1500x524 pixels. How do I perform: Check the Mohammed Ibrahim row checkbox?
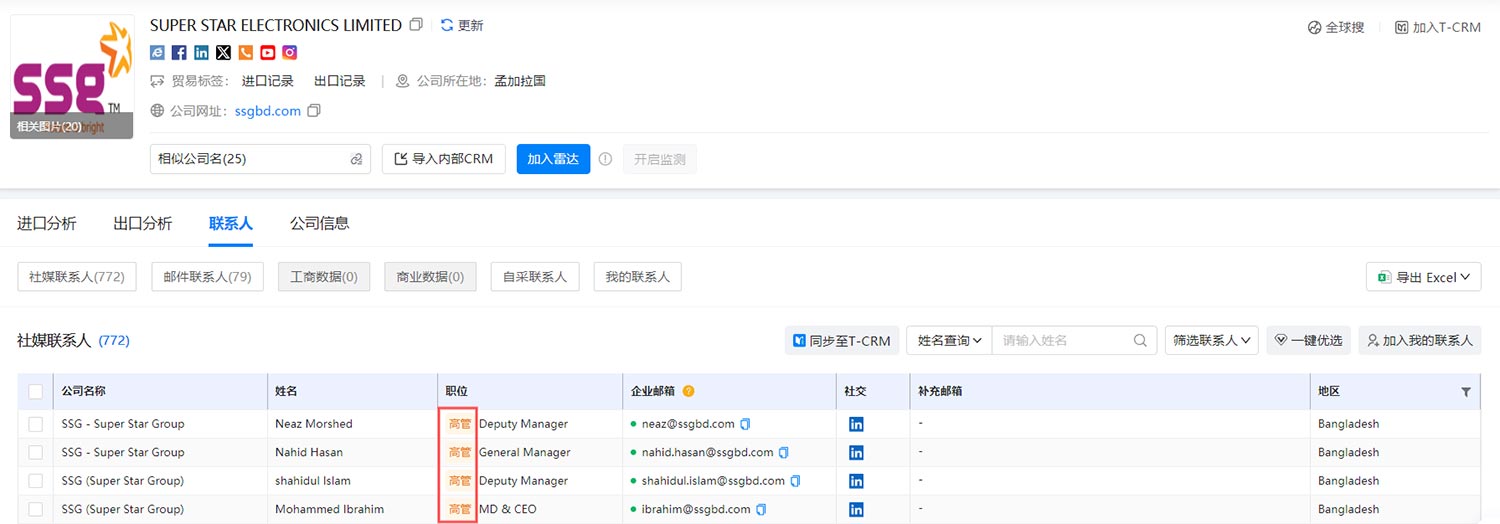tap(36, 509)
